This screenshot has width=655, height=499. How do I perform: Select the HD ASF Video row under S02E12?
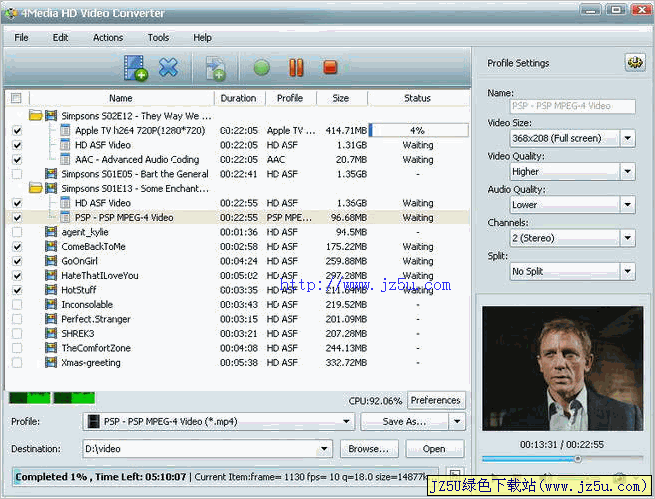click(238, 145)
